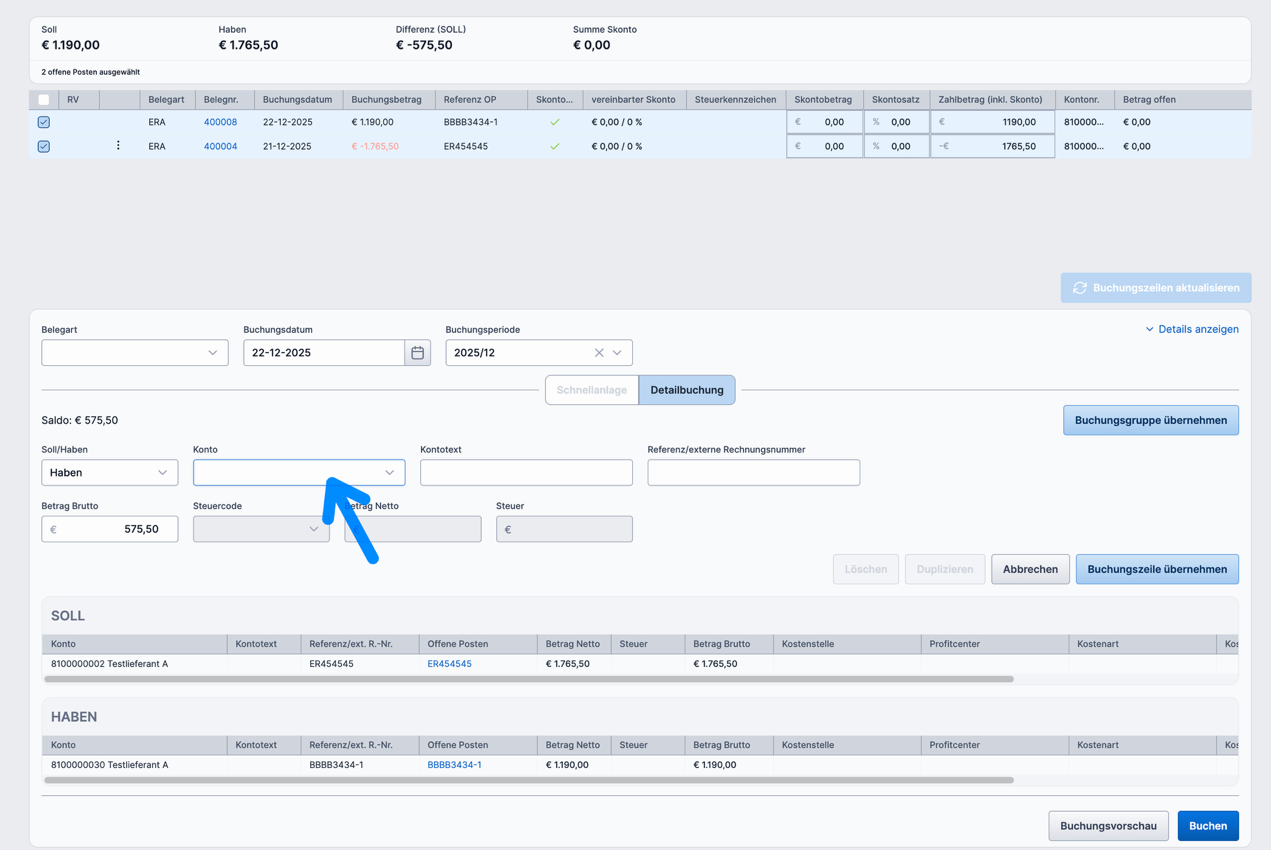Open three-dot menu on row 400004
The image size is (1271, 850).
pos(118,146)
